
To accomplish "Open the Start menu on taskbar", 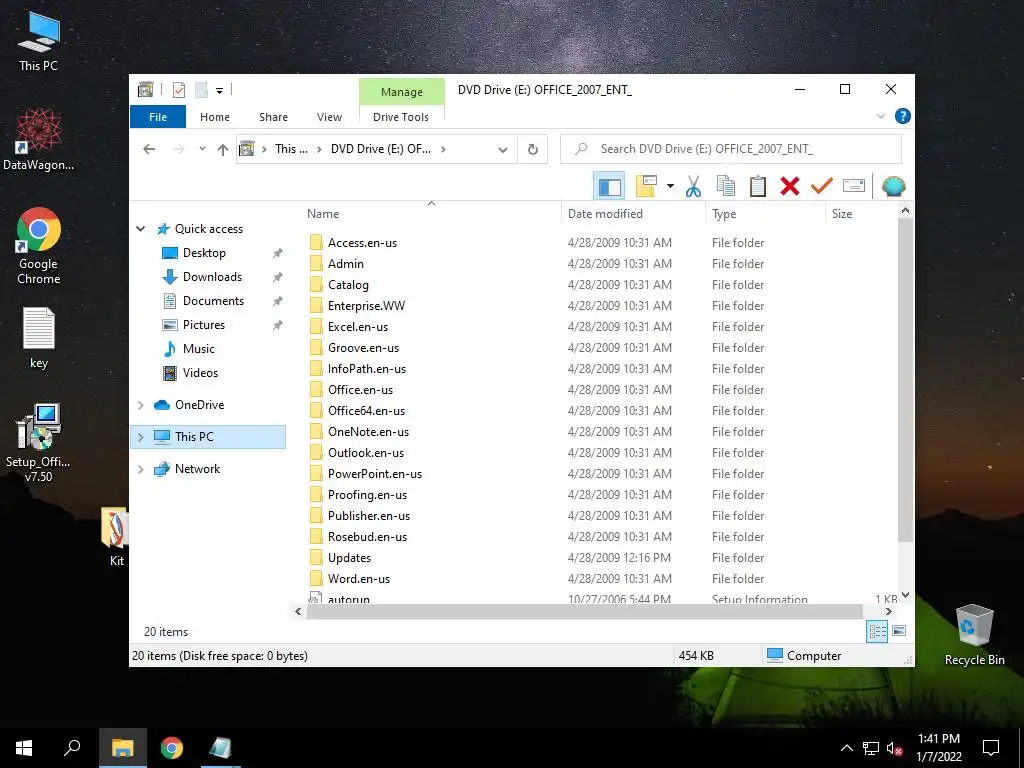I will pos(24,748).
